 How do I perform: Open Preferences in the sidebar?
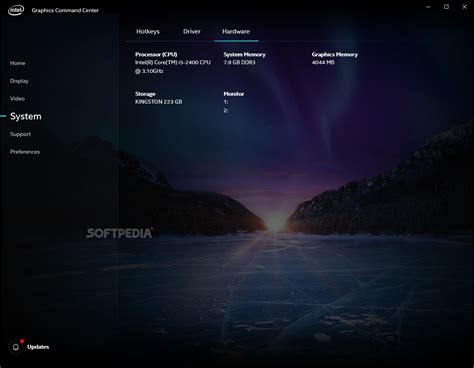25,152
